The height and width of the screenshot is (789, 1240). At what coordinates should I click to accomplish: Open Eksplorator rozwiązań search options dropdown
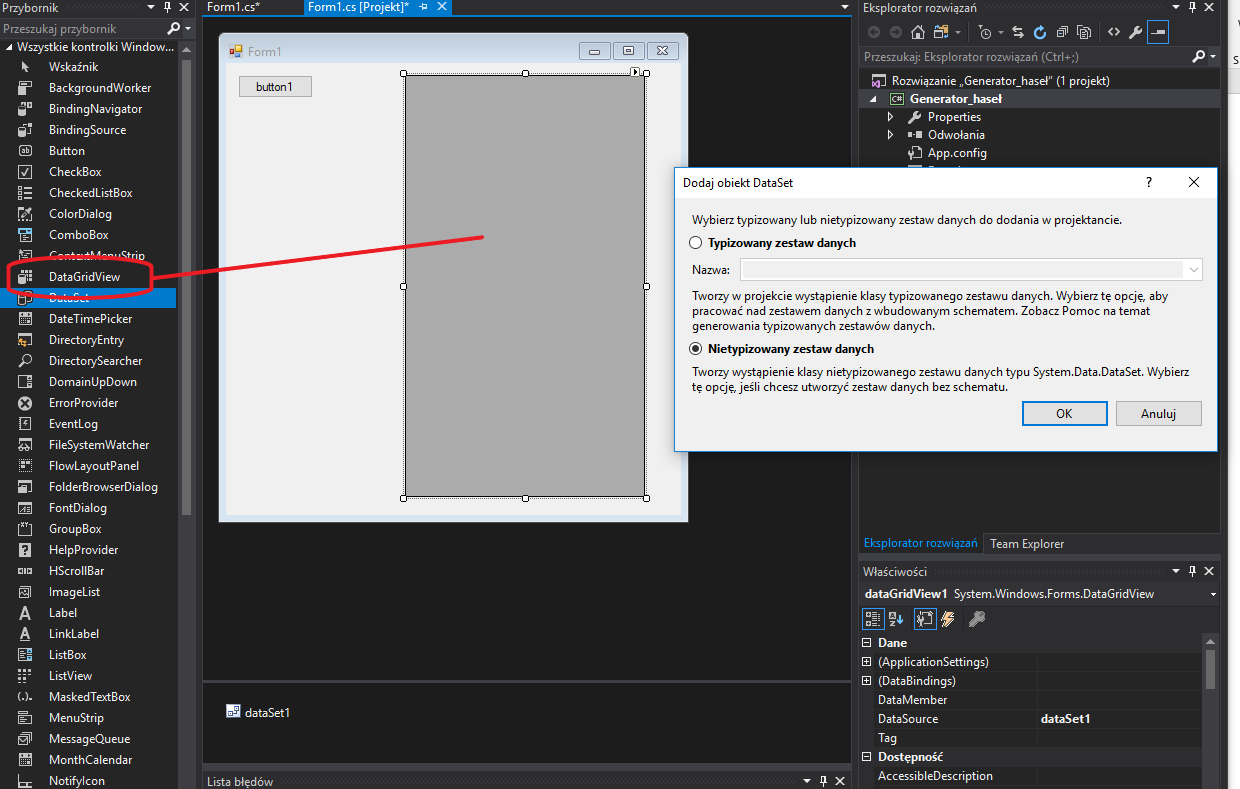(x=1212, y=57)
